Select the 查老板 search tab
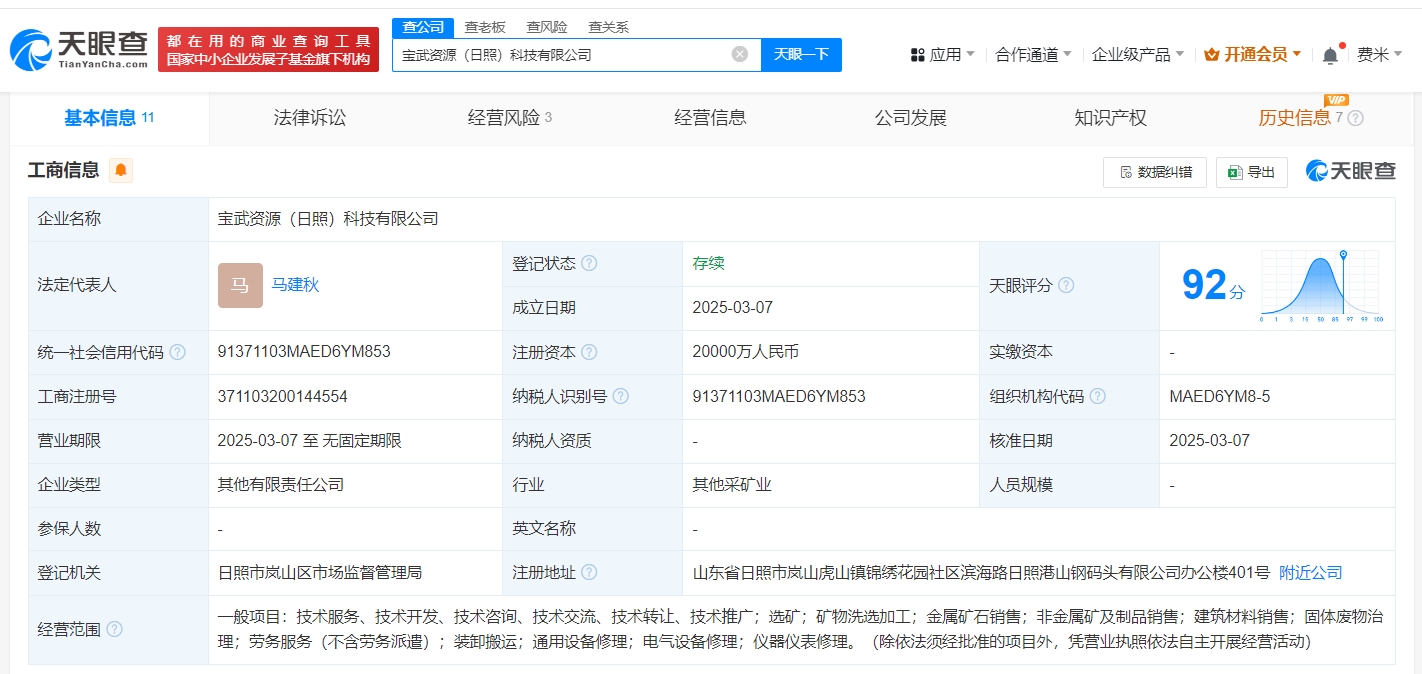The height and width of the screenshot is (674, 1422). pos(485,27)
